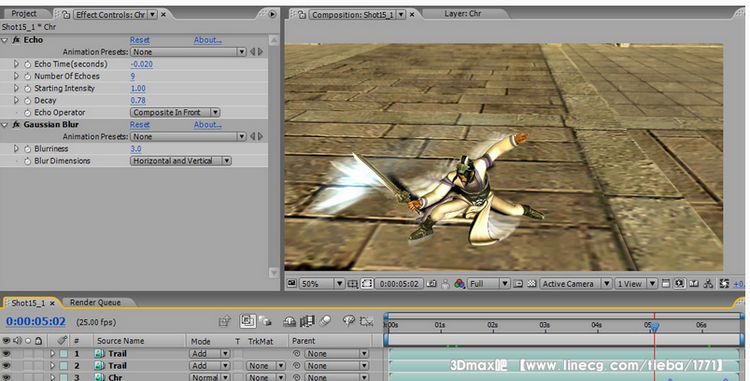
Task: Collapse the Gaussian Blur effect group
Action: [5, 125]
